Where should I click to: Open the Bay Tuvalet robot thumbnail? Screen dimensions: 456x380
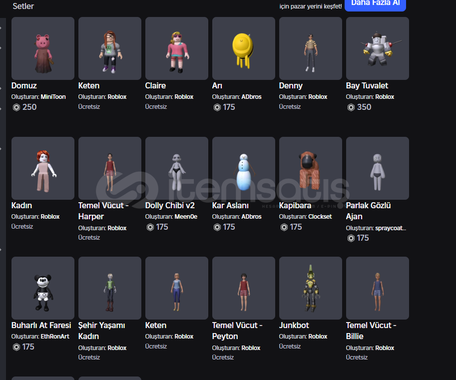(x=377, y=48)
